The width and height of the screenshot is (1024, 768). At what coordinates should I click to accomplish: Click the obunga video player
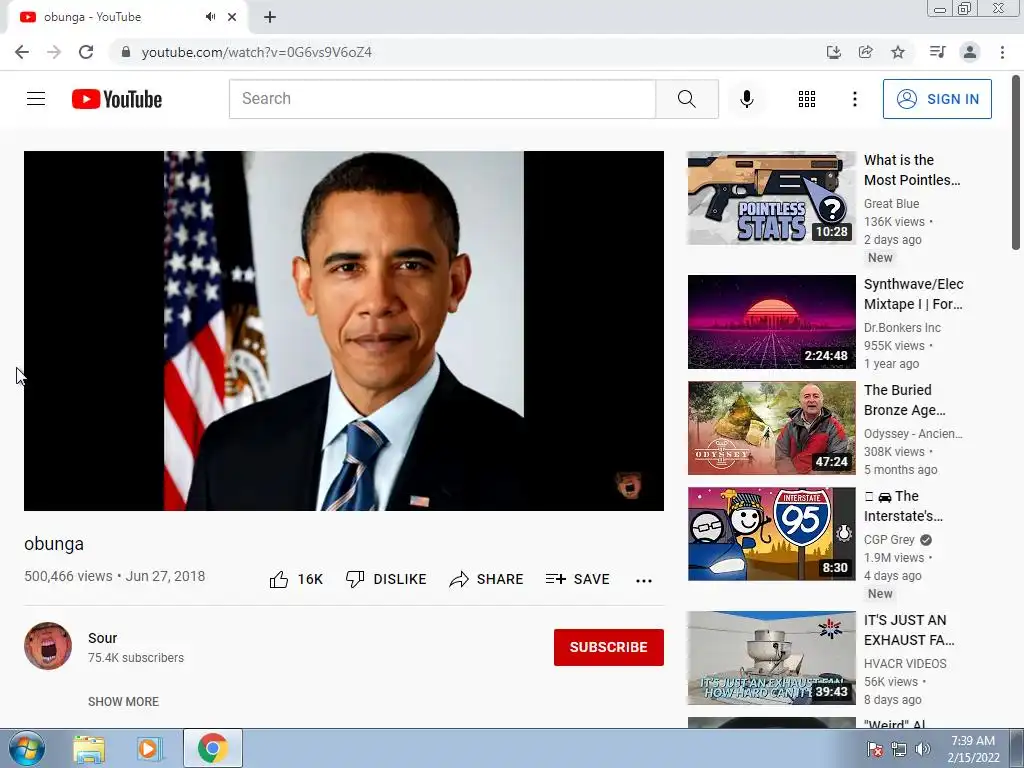[x=344, y=330]
